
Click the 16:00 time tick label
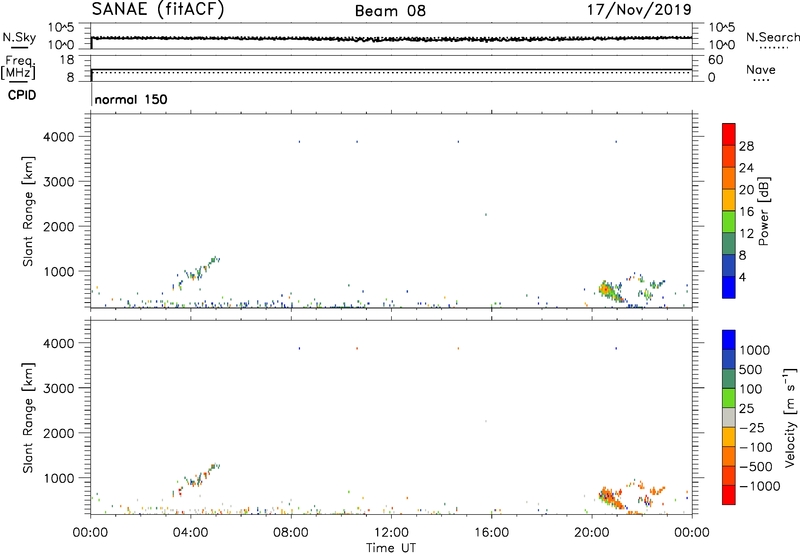[491, 533]
